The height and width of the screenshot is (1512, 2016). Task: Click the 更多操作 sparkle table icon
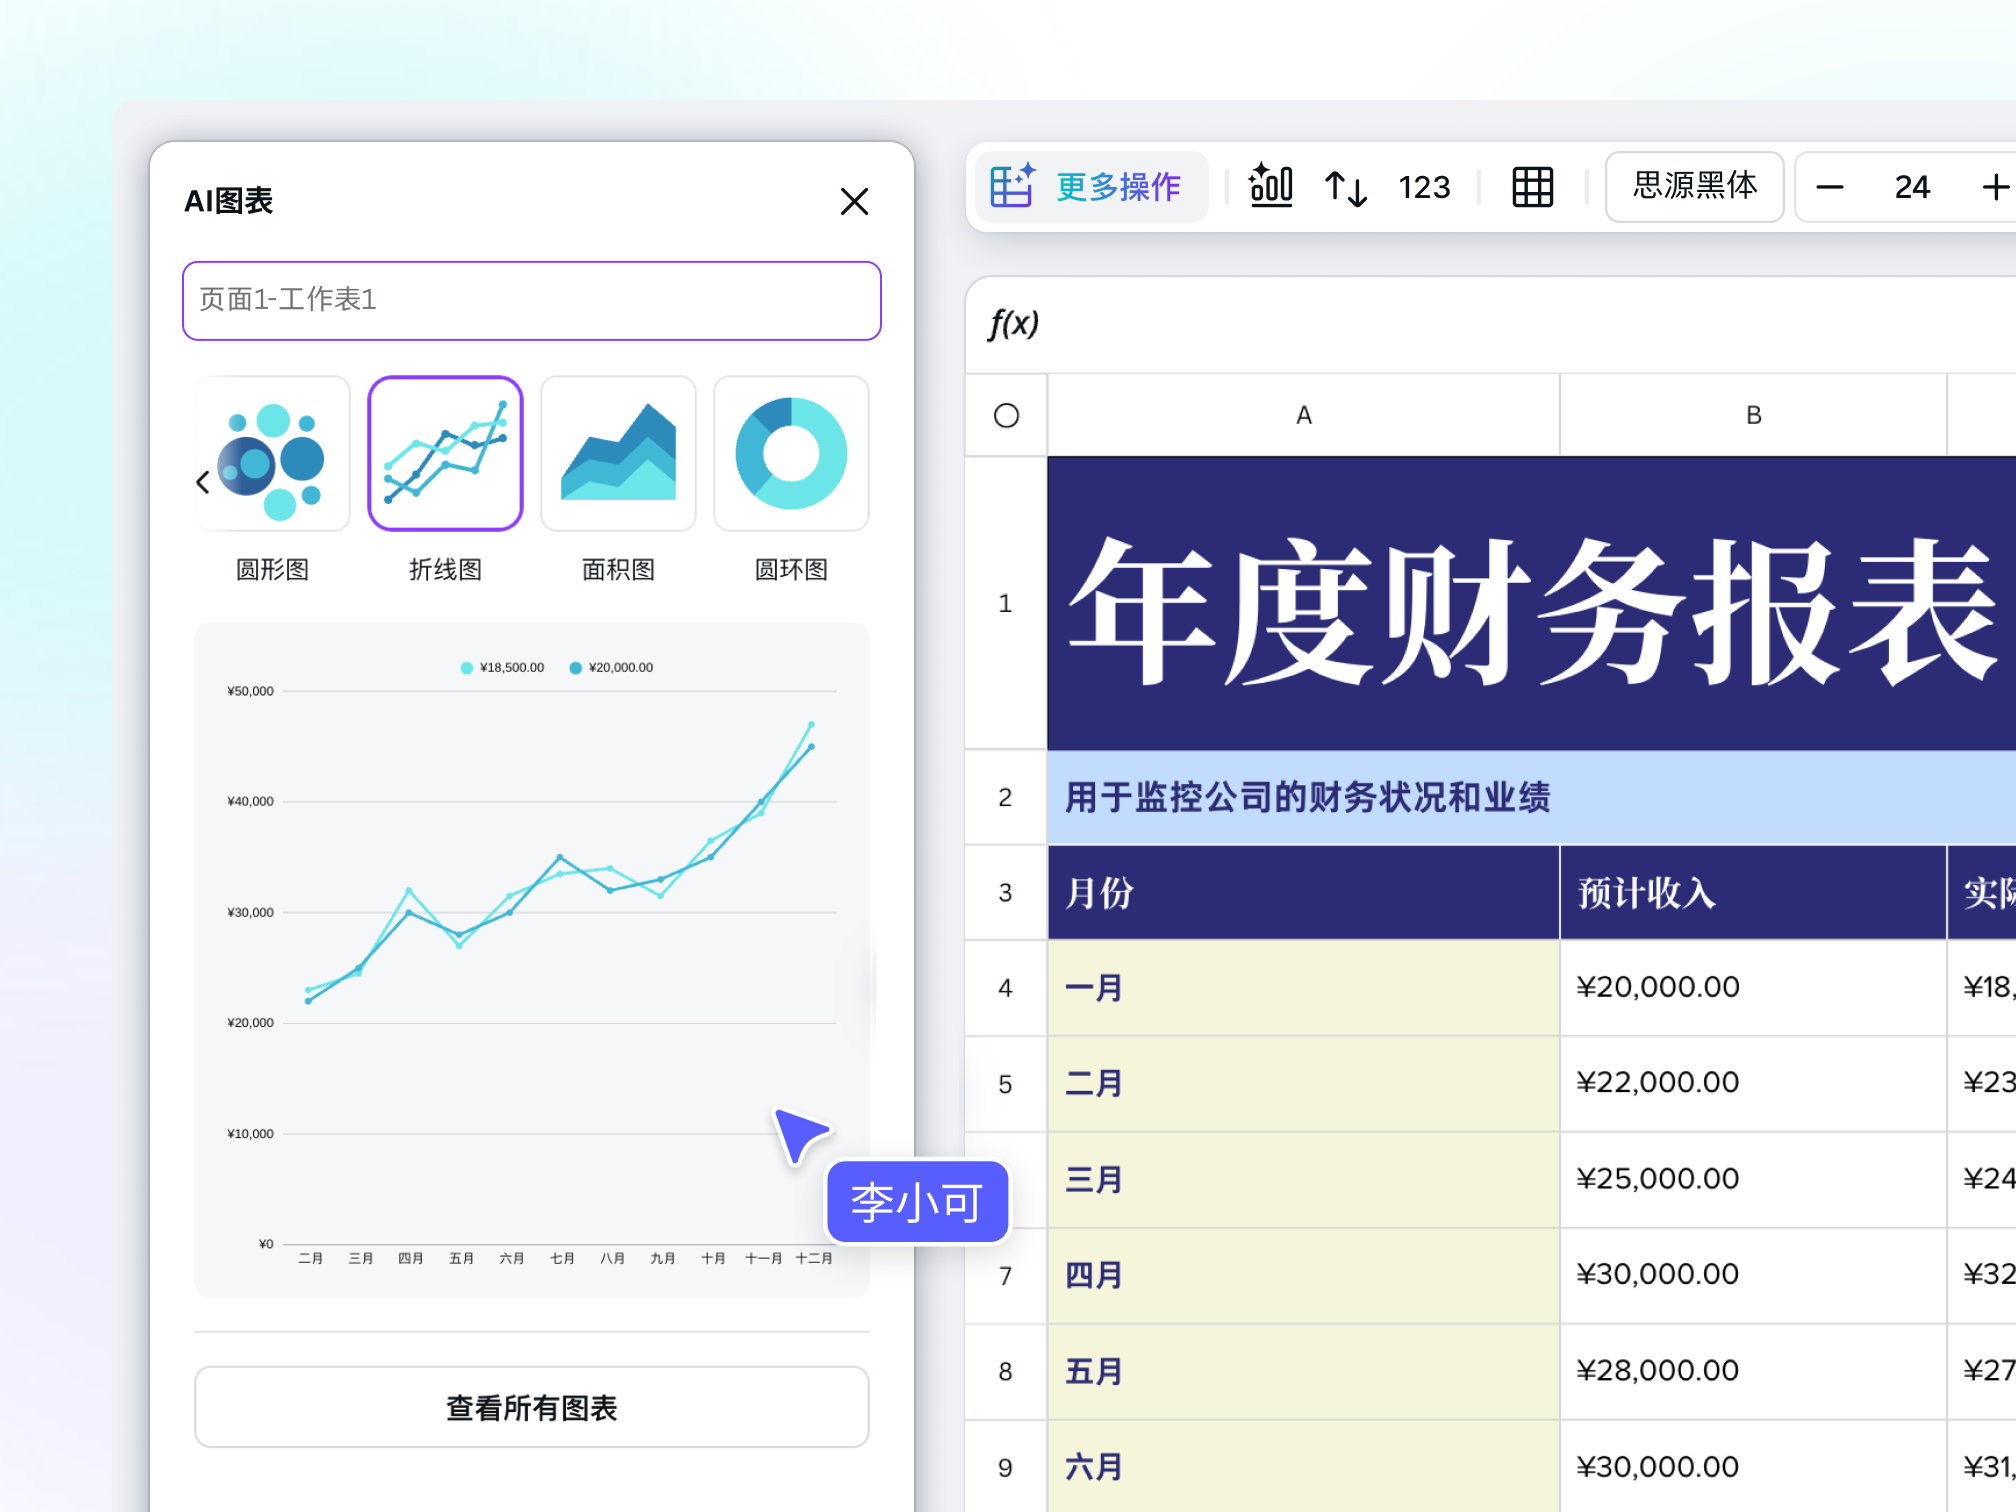coord(1012,186)
